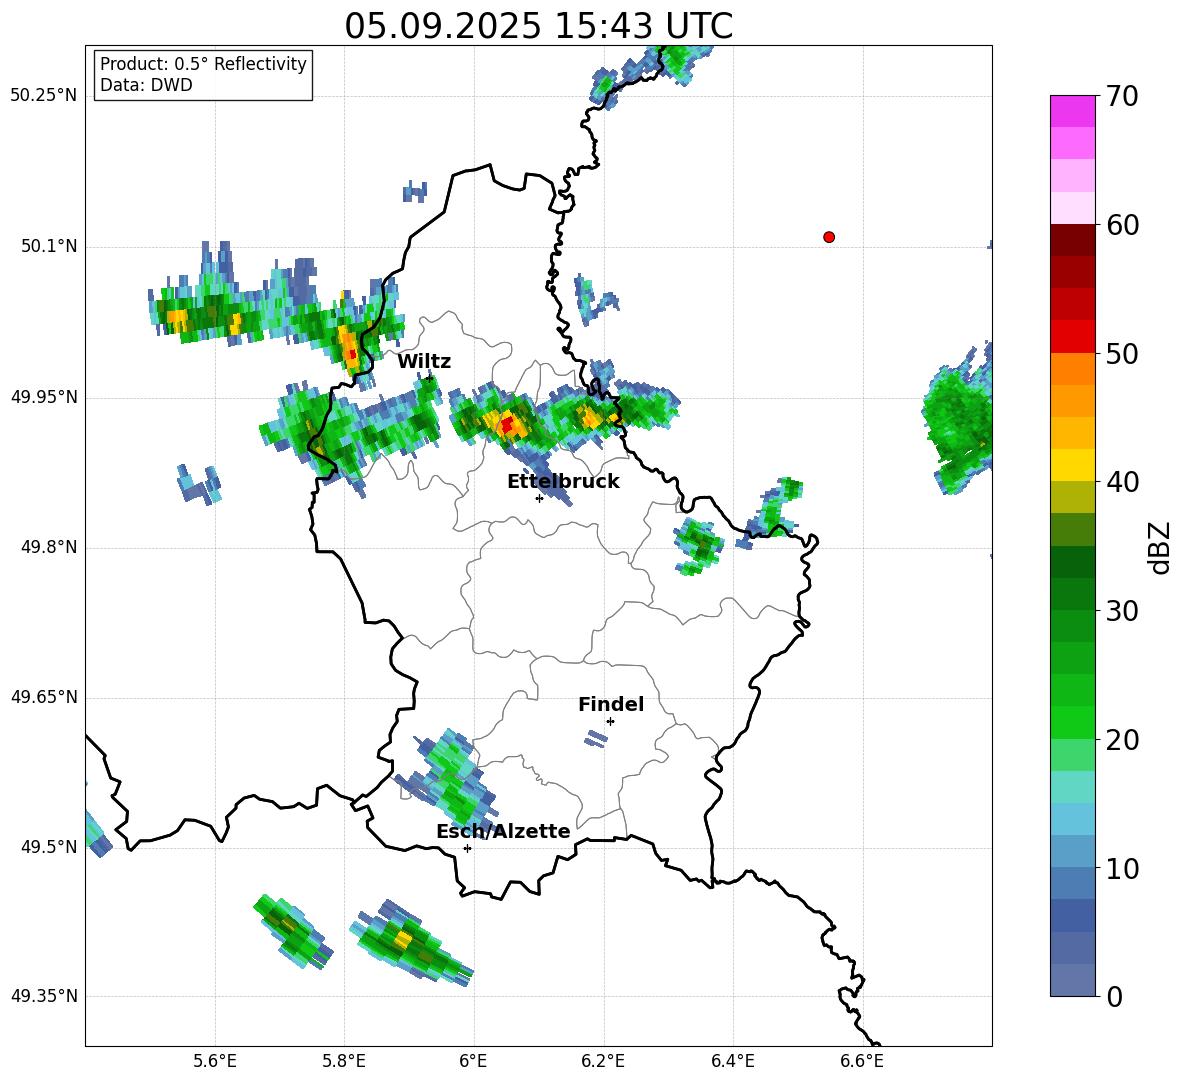The height and width of the screenshot is (1081, 1184).
Task: Click the 6°E longitude tick label
Action: point(473,1061)
